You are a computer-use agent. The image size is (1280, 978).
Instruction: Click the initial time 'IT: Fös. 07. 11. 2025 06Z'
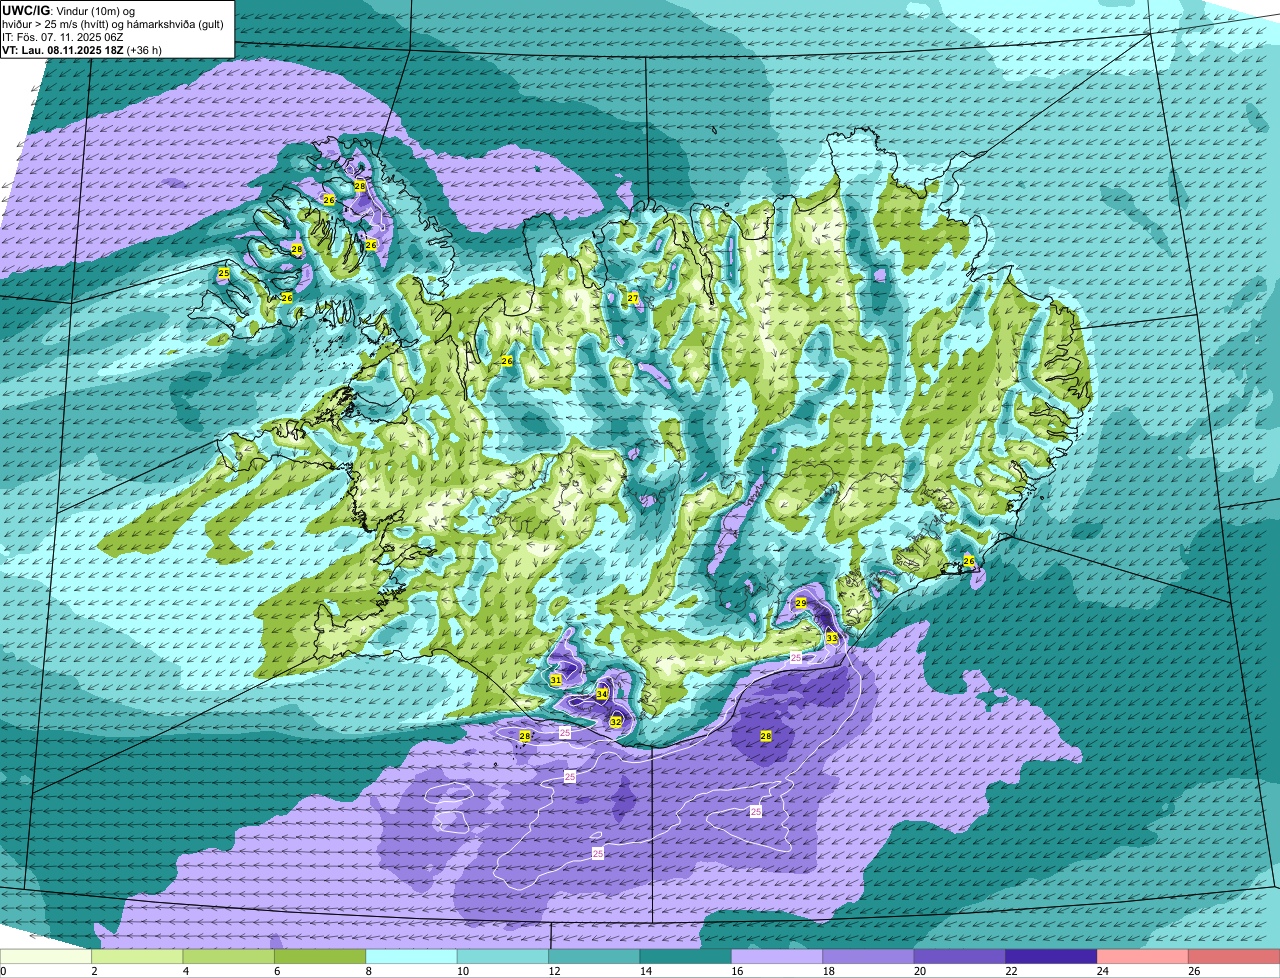pos(63,36)
